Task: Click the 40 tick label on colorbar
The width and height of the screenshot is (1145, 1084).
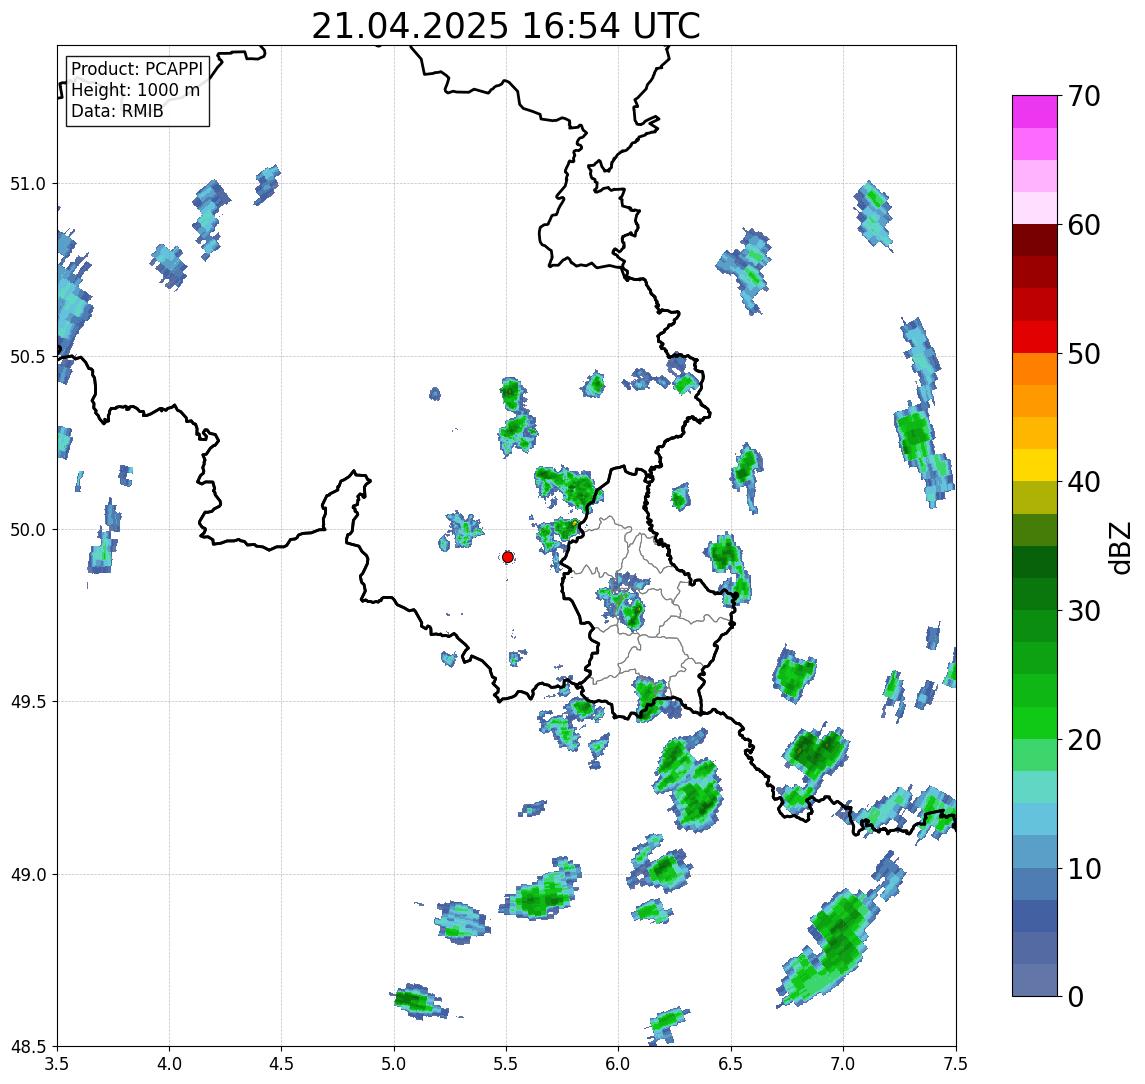Action: [1084, 482]
